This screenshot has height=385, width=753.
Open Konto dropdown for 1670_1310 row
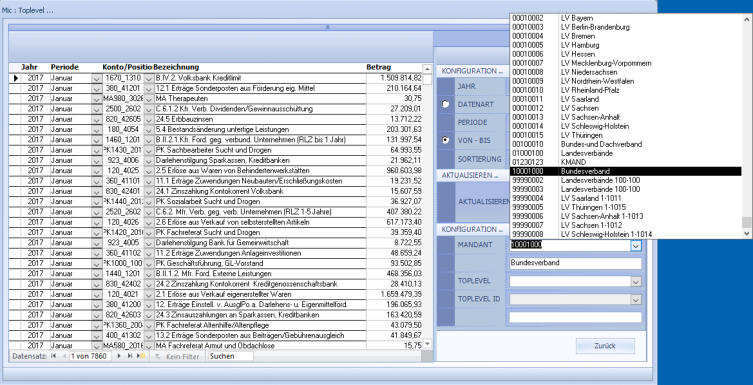point(148,78)
